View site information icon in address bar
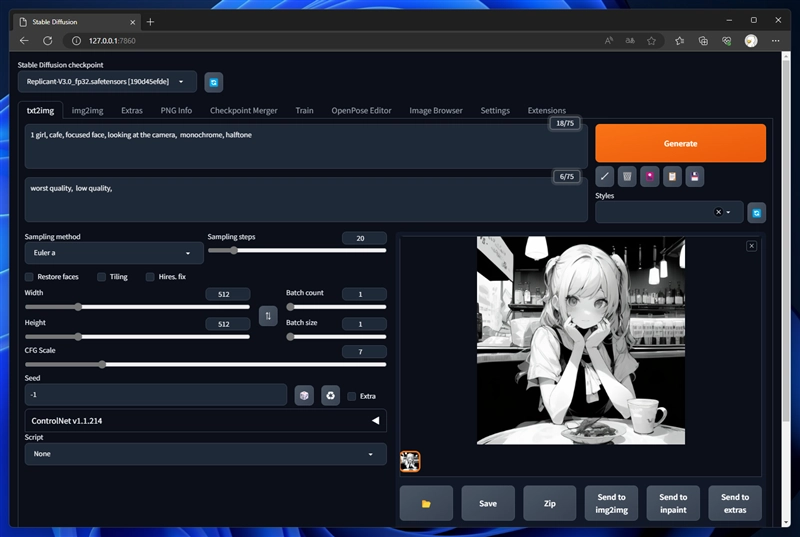800x537 pixels. pyautogui.click(x=76, y=41)
